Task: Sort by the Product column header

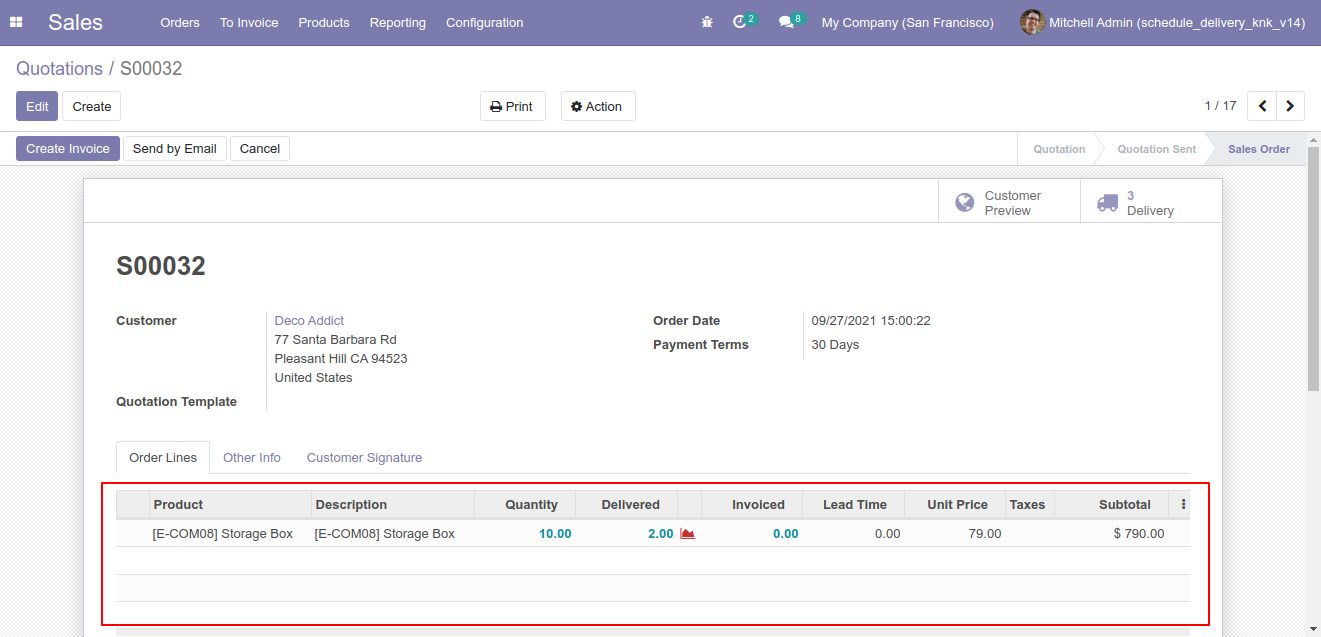Action: (230, 505)
